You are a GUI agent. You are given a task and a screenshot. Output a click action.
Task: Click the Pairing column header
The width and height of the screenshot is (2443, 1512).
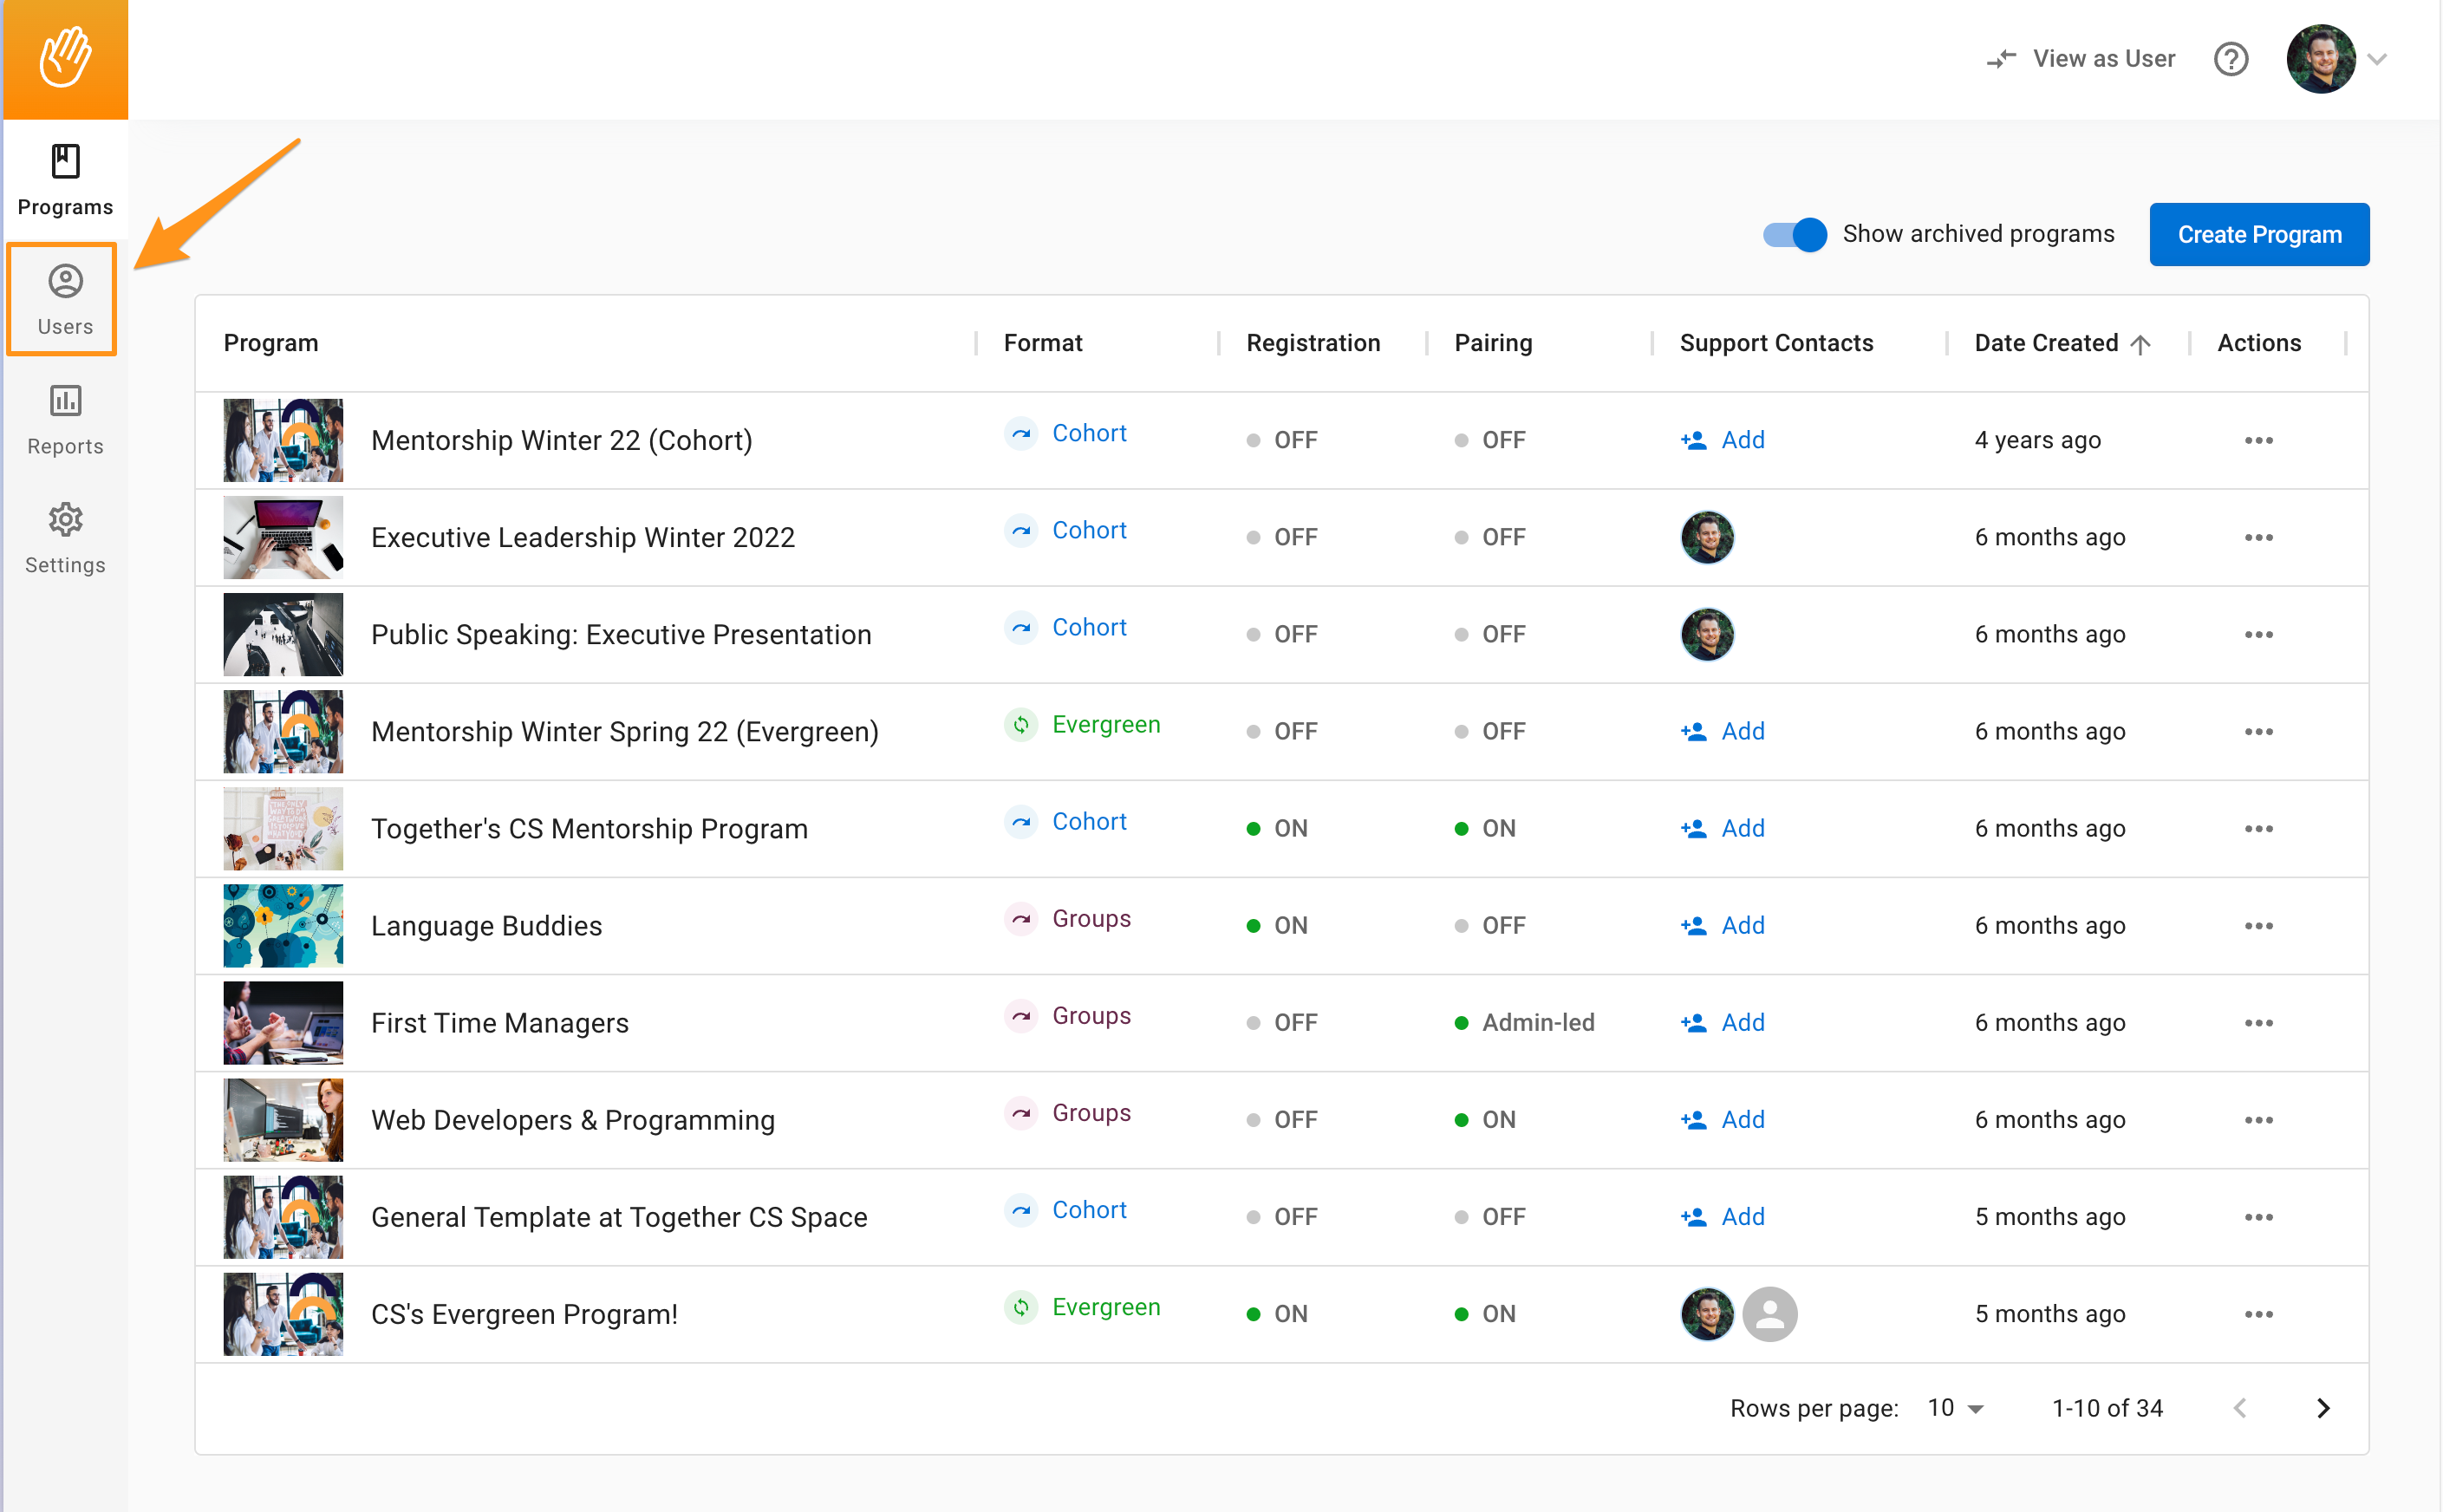1492,343
